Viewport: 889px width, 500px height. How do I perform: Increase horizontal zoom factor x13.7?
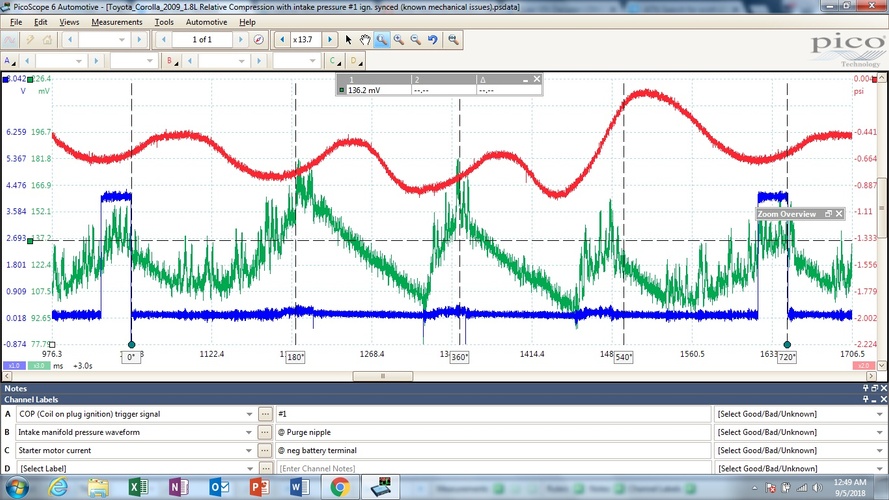point(330,40)
